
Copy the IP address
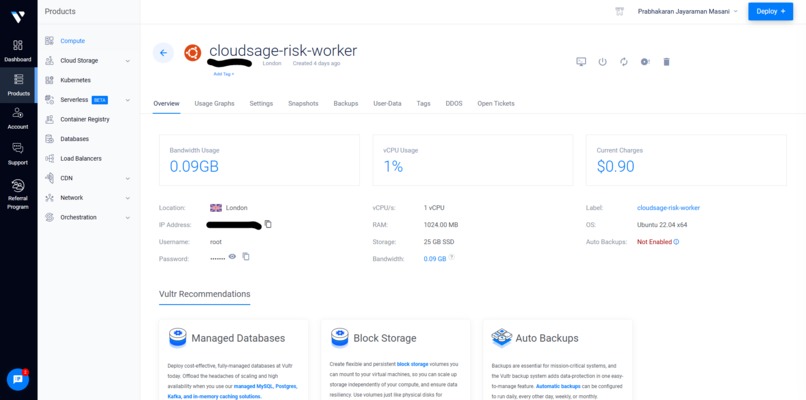[268, 224]
